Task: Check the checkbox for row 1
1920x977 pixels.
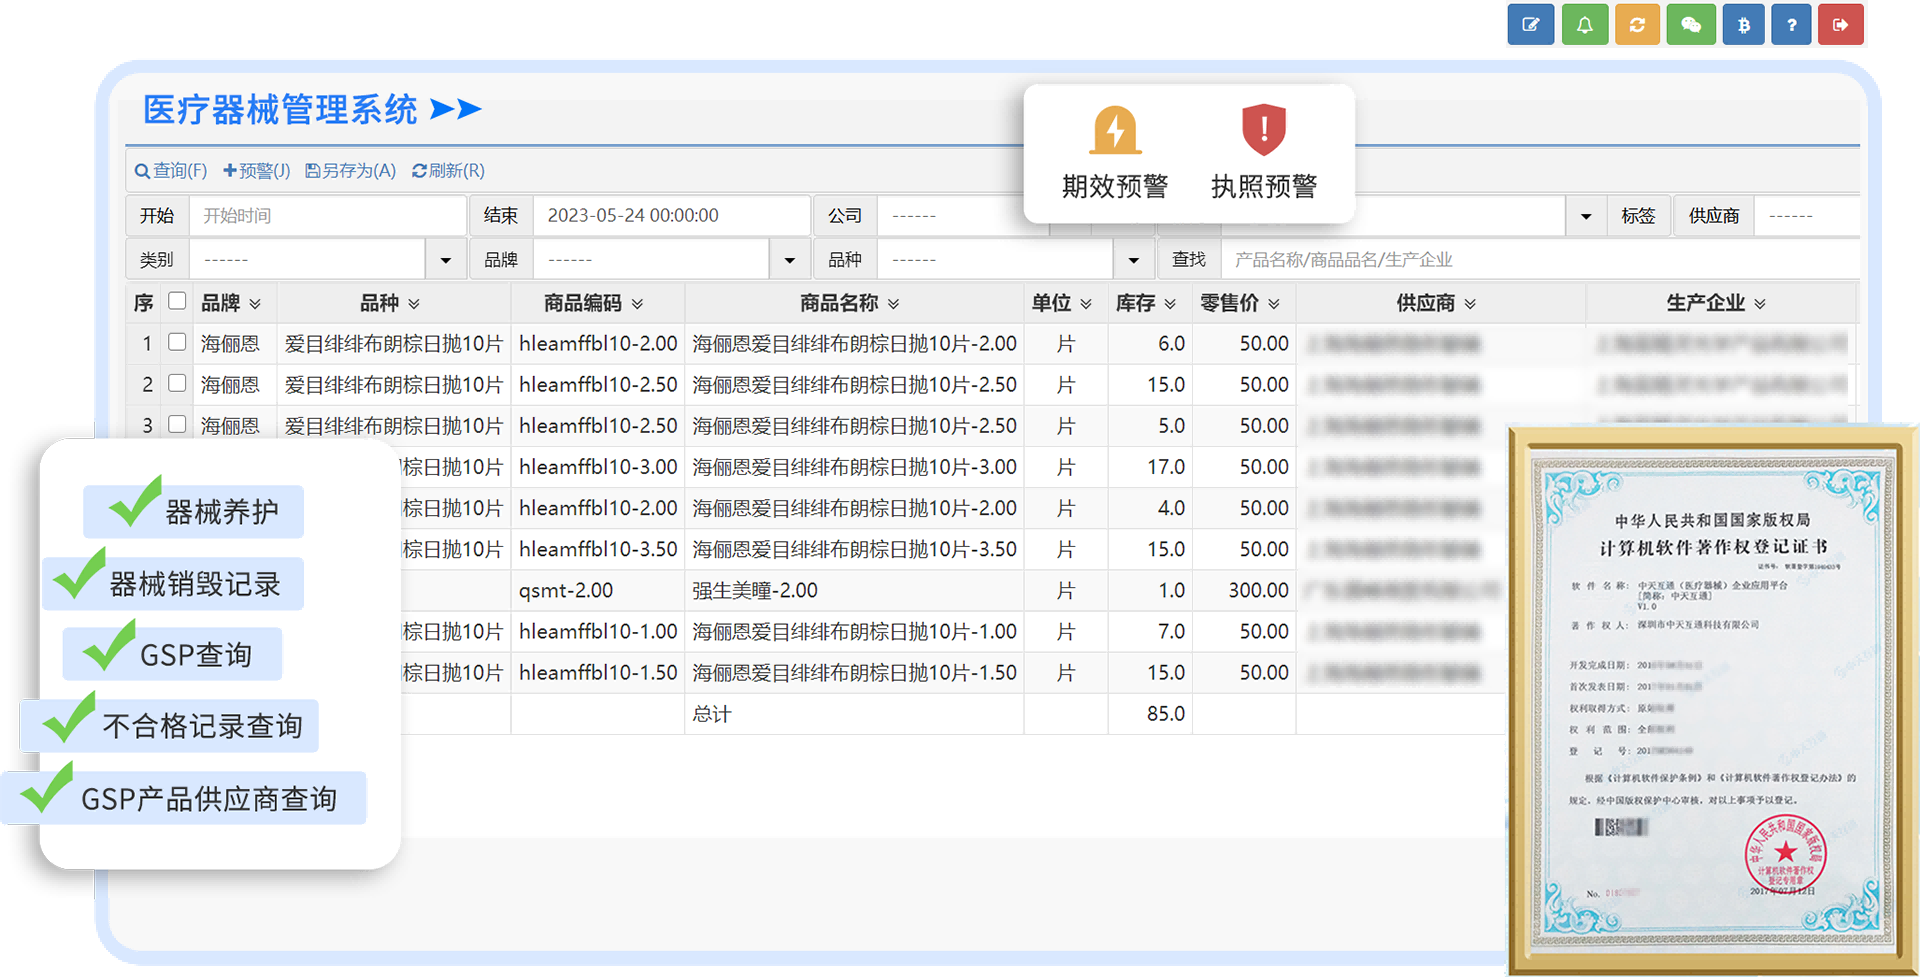Action: (x=177, y=342)
